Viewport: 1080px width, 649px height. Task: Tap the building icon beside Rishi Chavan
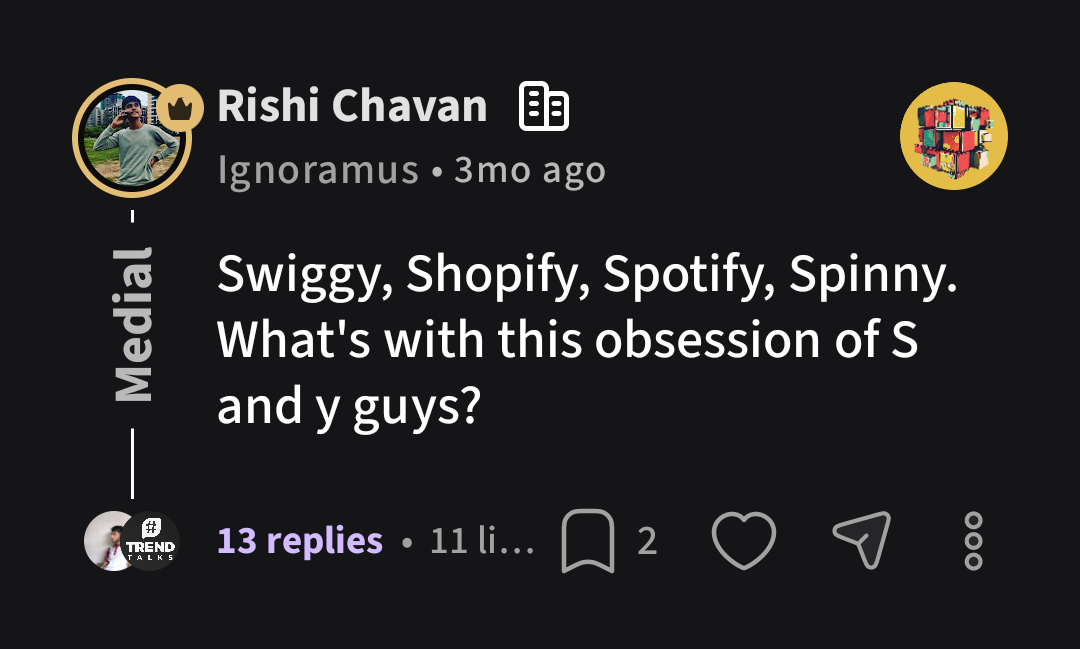pos(544,107)
